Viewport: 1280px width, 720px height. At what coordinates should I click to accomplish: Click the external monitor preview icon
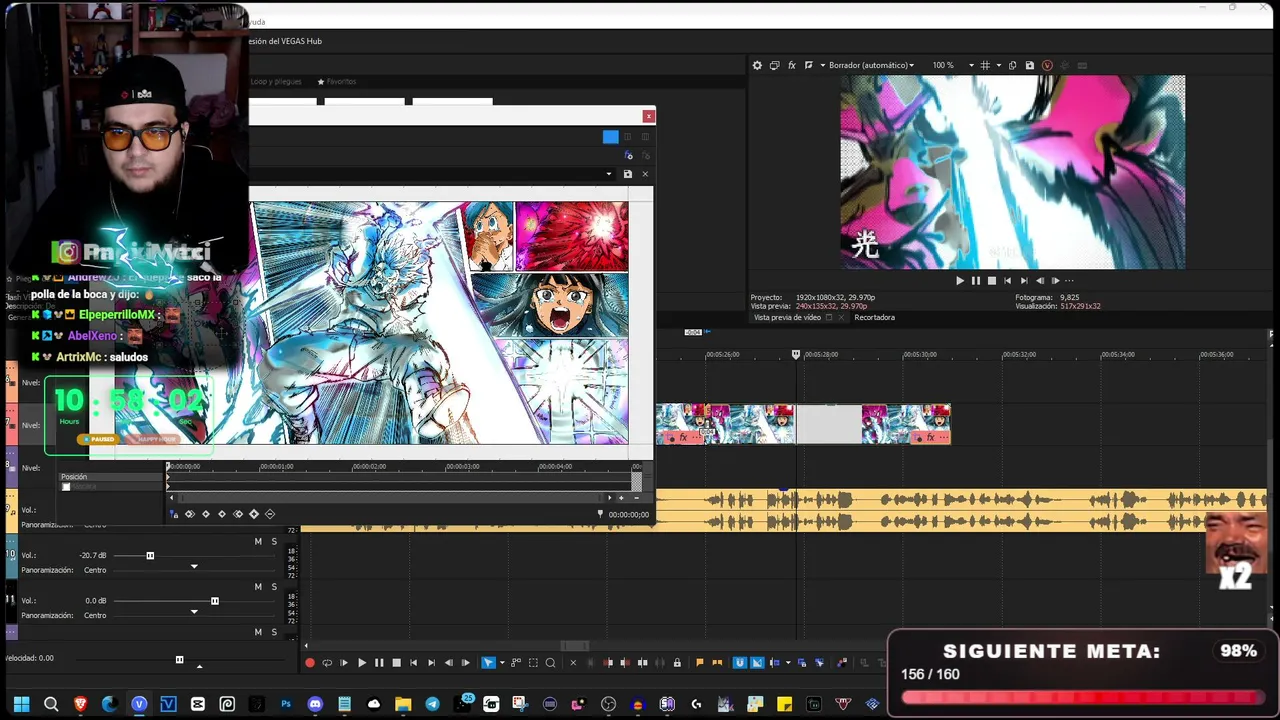pyautogui.click(x=774, y=65)
